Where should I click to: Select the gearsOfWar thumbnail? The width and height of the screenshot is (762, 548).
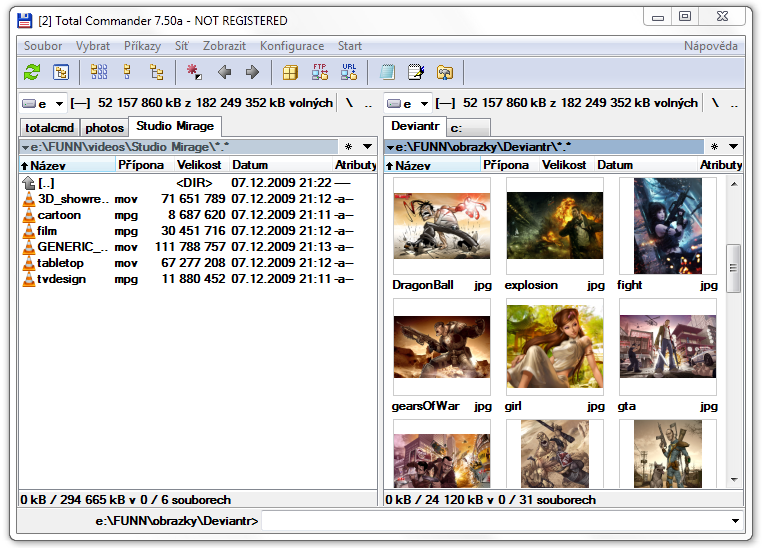click(442, 347)
